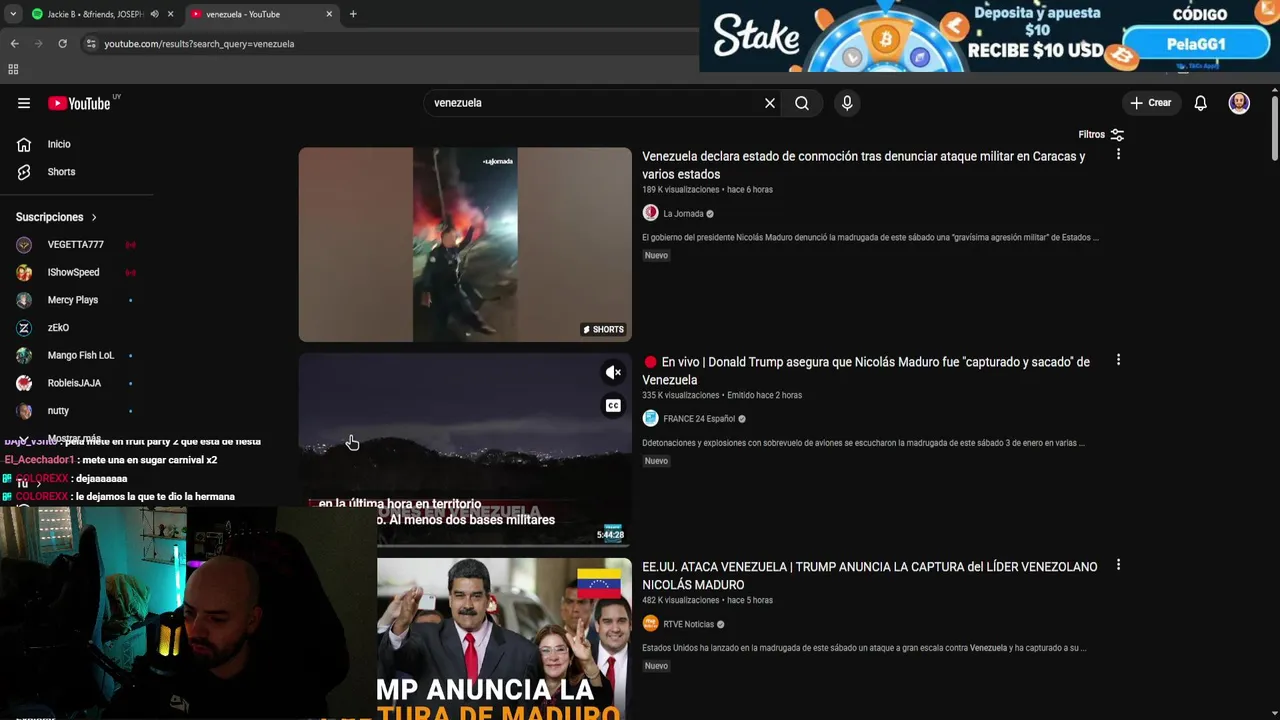Open the RTVE Noticias channel name
This screenshot has width=1280, height=720.
(x=688, y=624)
